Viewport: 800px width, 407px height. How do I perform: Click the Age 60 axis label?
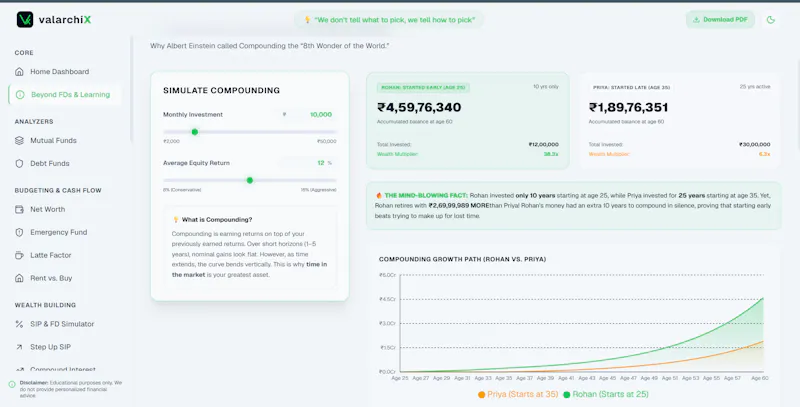[x=760, y=378]
